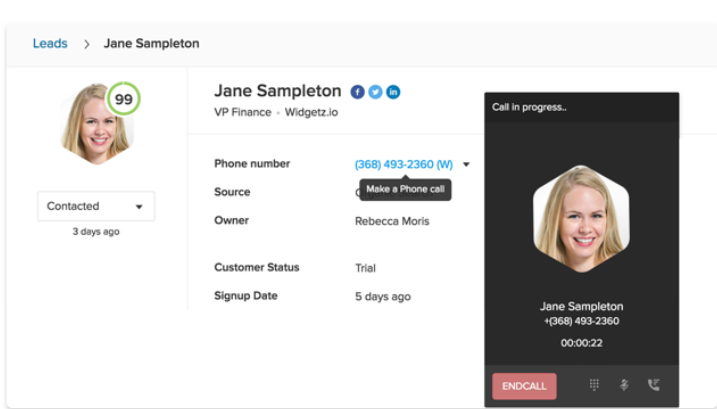Open Jane Sampleton's Twitter profile icon
The image size is (717, 409).
coord(375,92)
